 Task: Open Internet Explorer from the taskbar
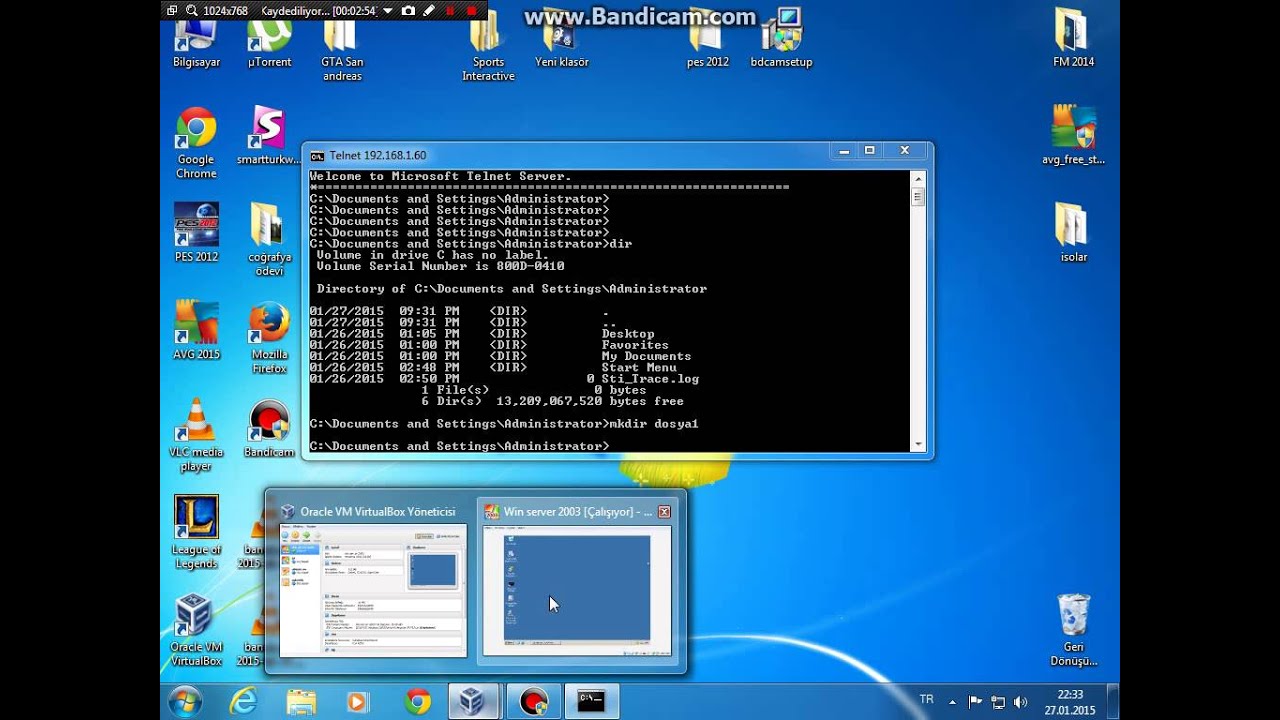tap(243, 702)
